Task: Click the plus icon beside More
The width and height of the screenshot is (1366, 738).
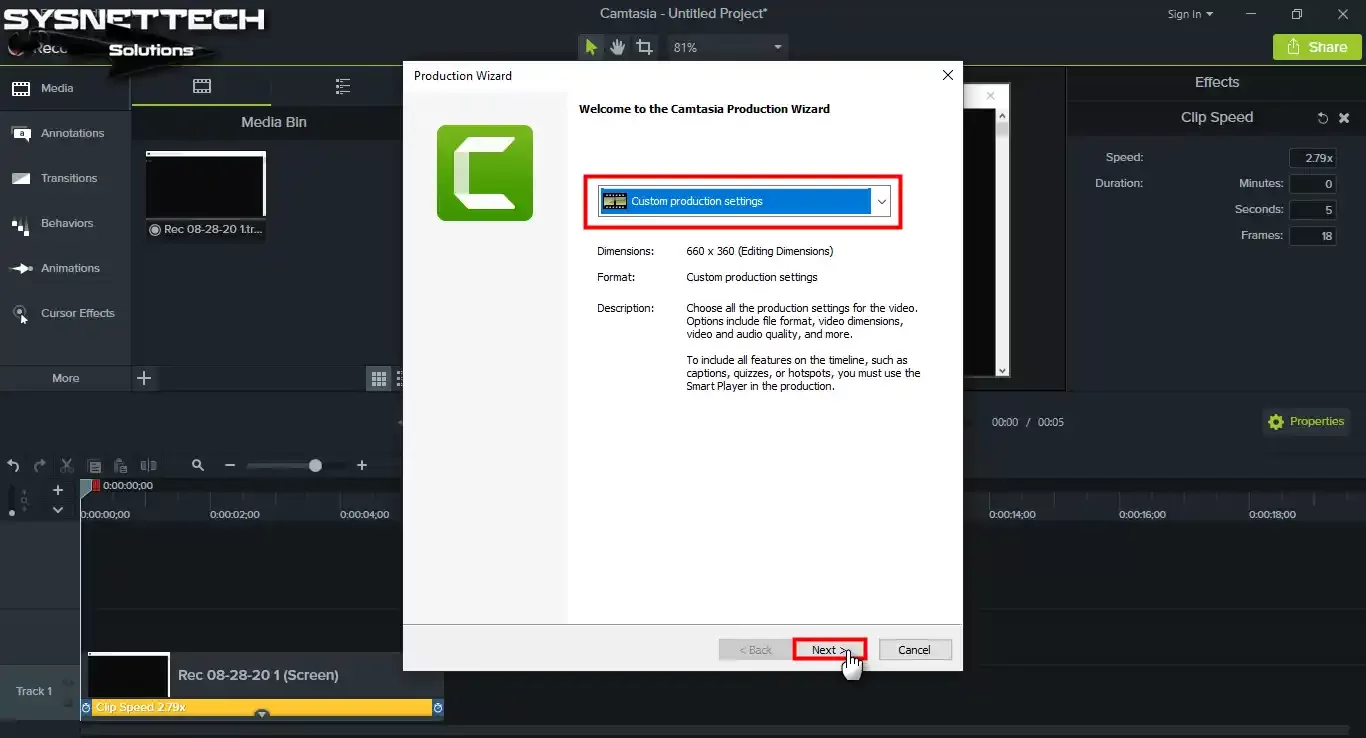Action: click(144, 378)
